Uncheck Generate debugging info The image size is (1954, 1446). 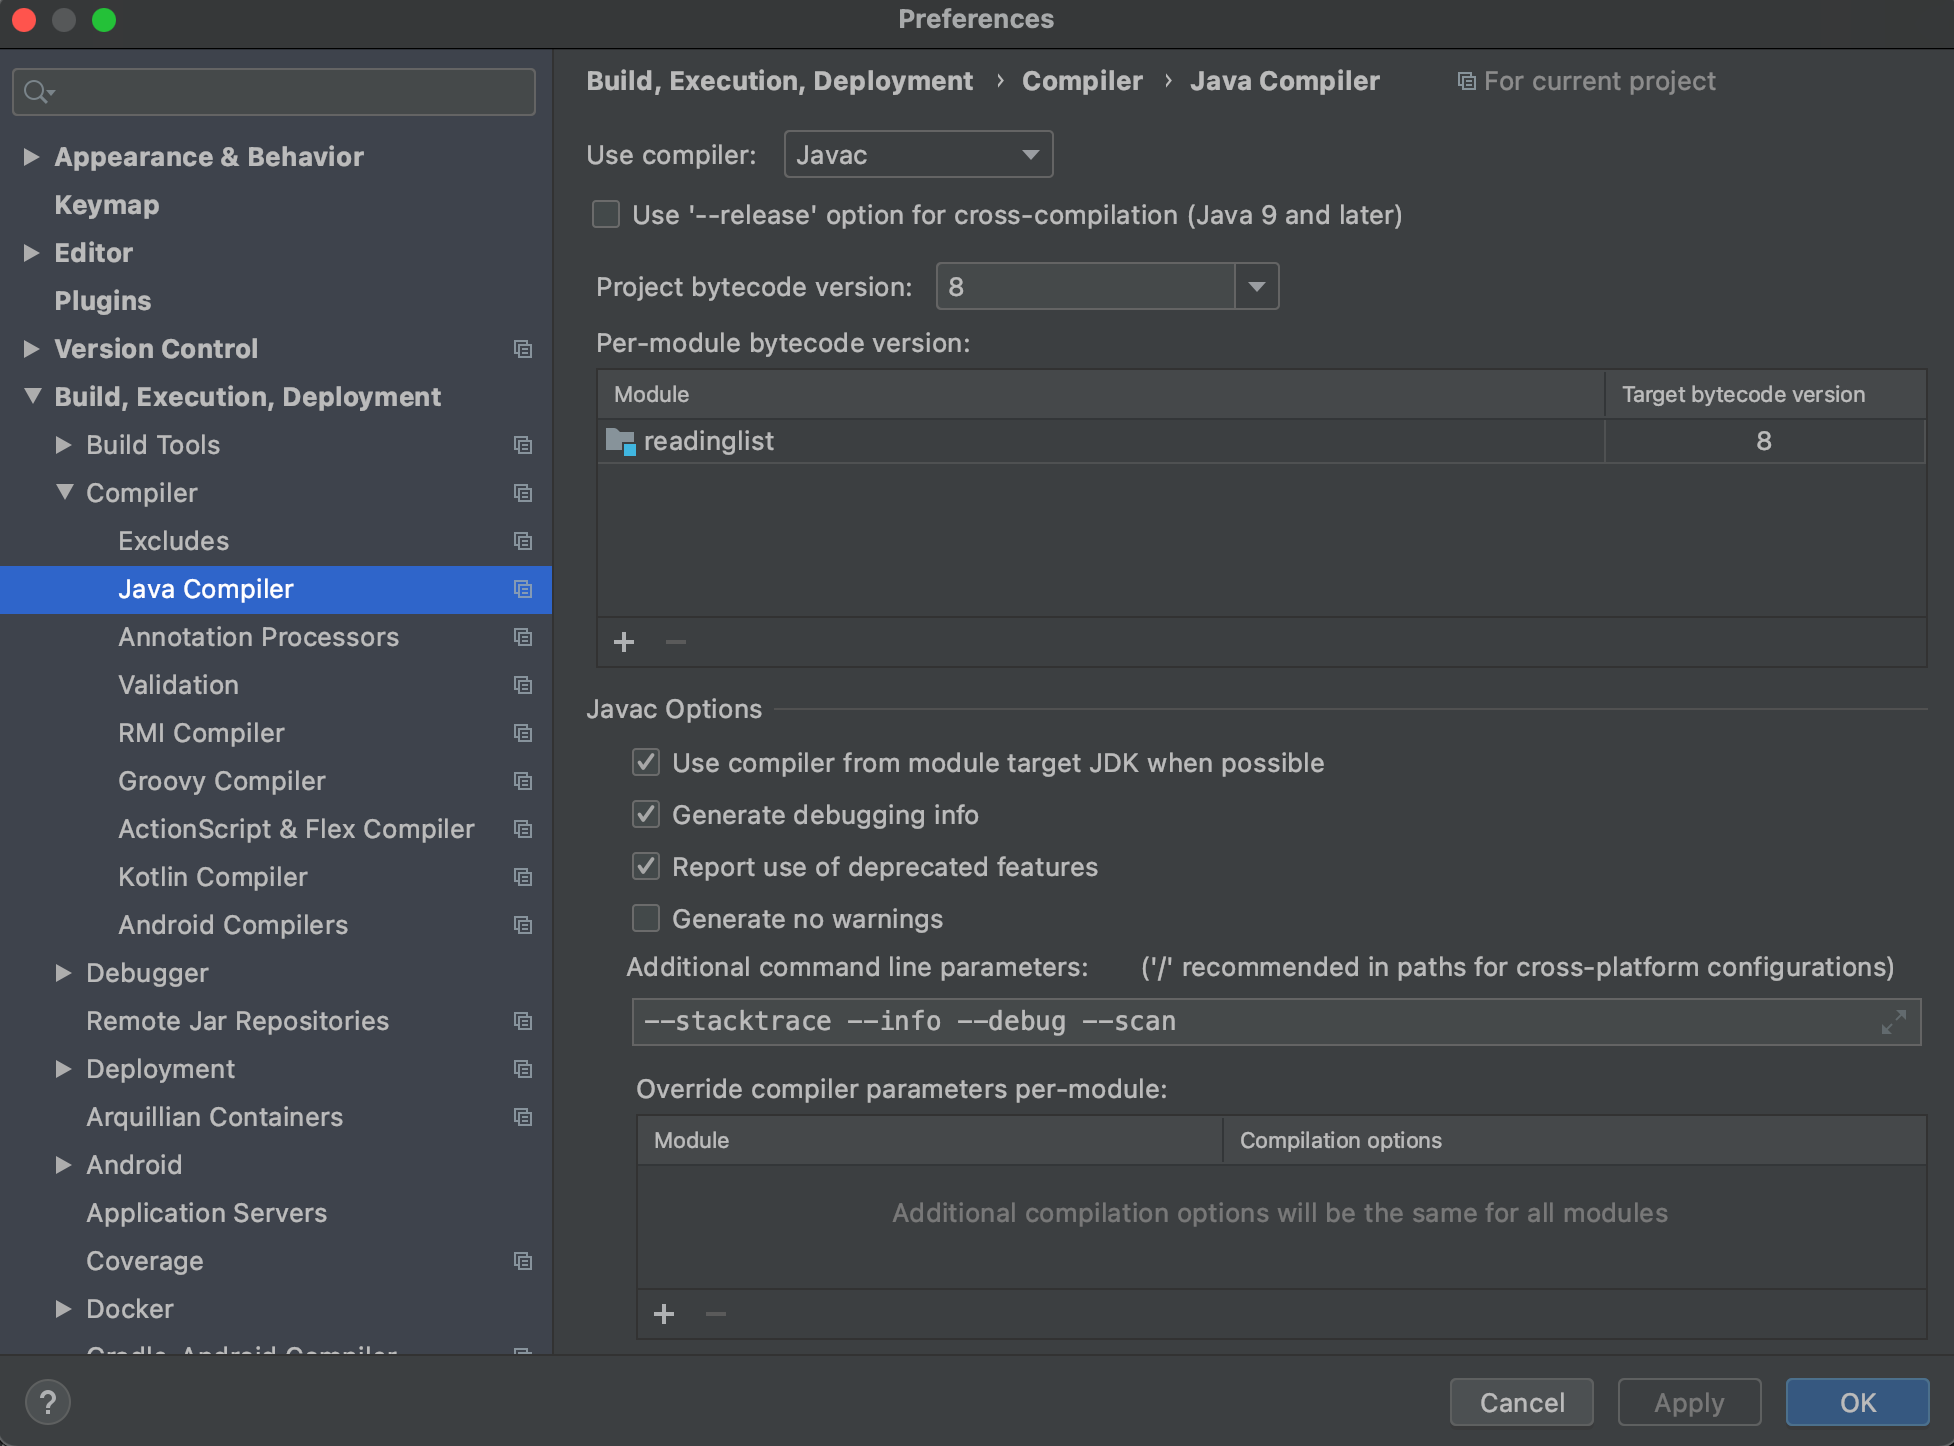[x=646, y=815]
